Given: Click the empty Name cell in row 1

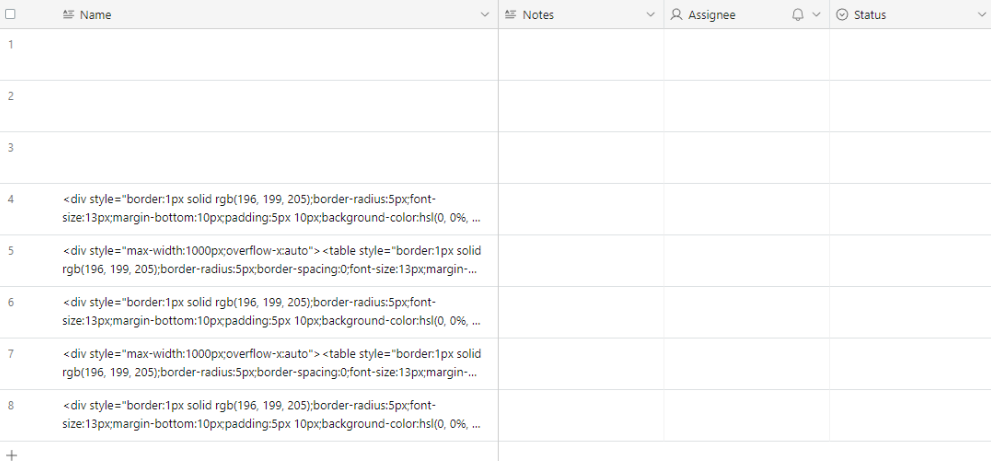Looking at the screenshot, I should click(277, 54).
